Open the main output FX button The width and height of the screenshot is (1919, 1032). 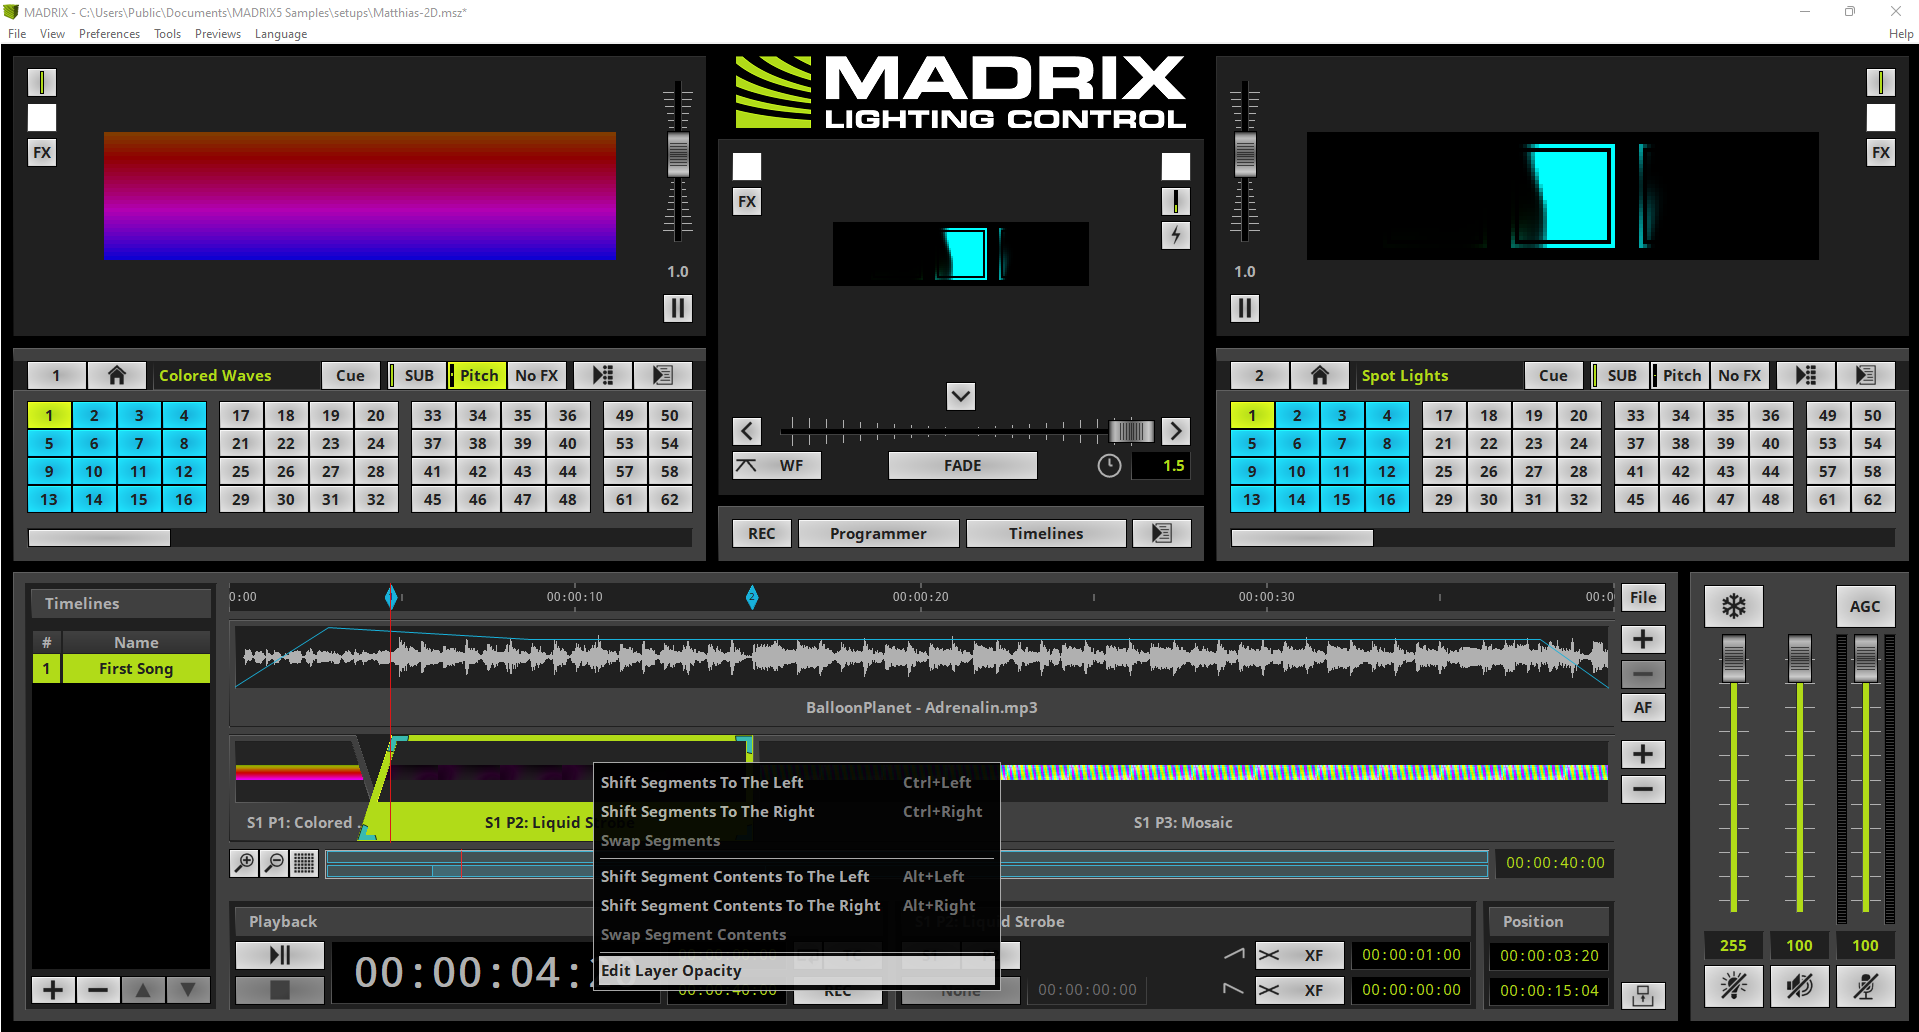(747, 202)
